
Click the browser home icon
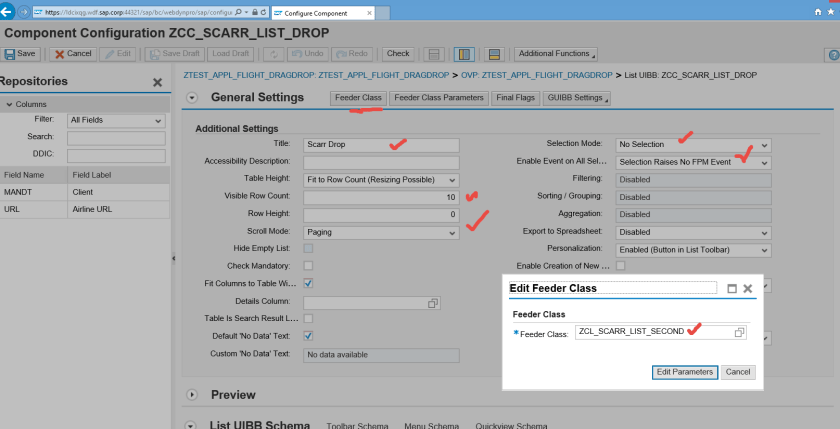tap(818, 12)
